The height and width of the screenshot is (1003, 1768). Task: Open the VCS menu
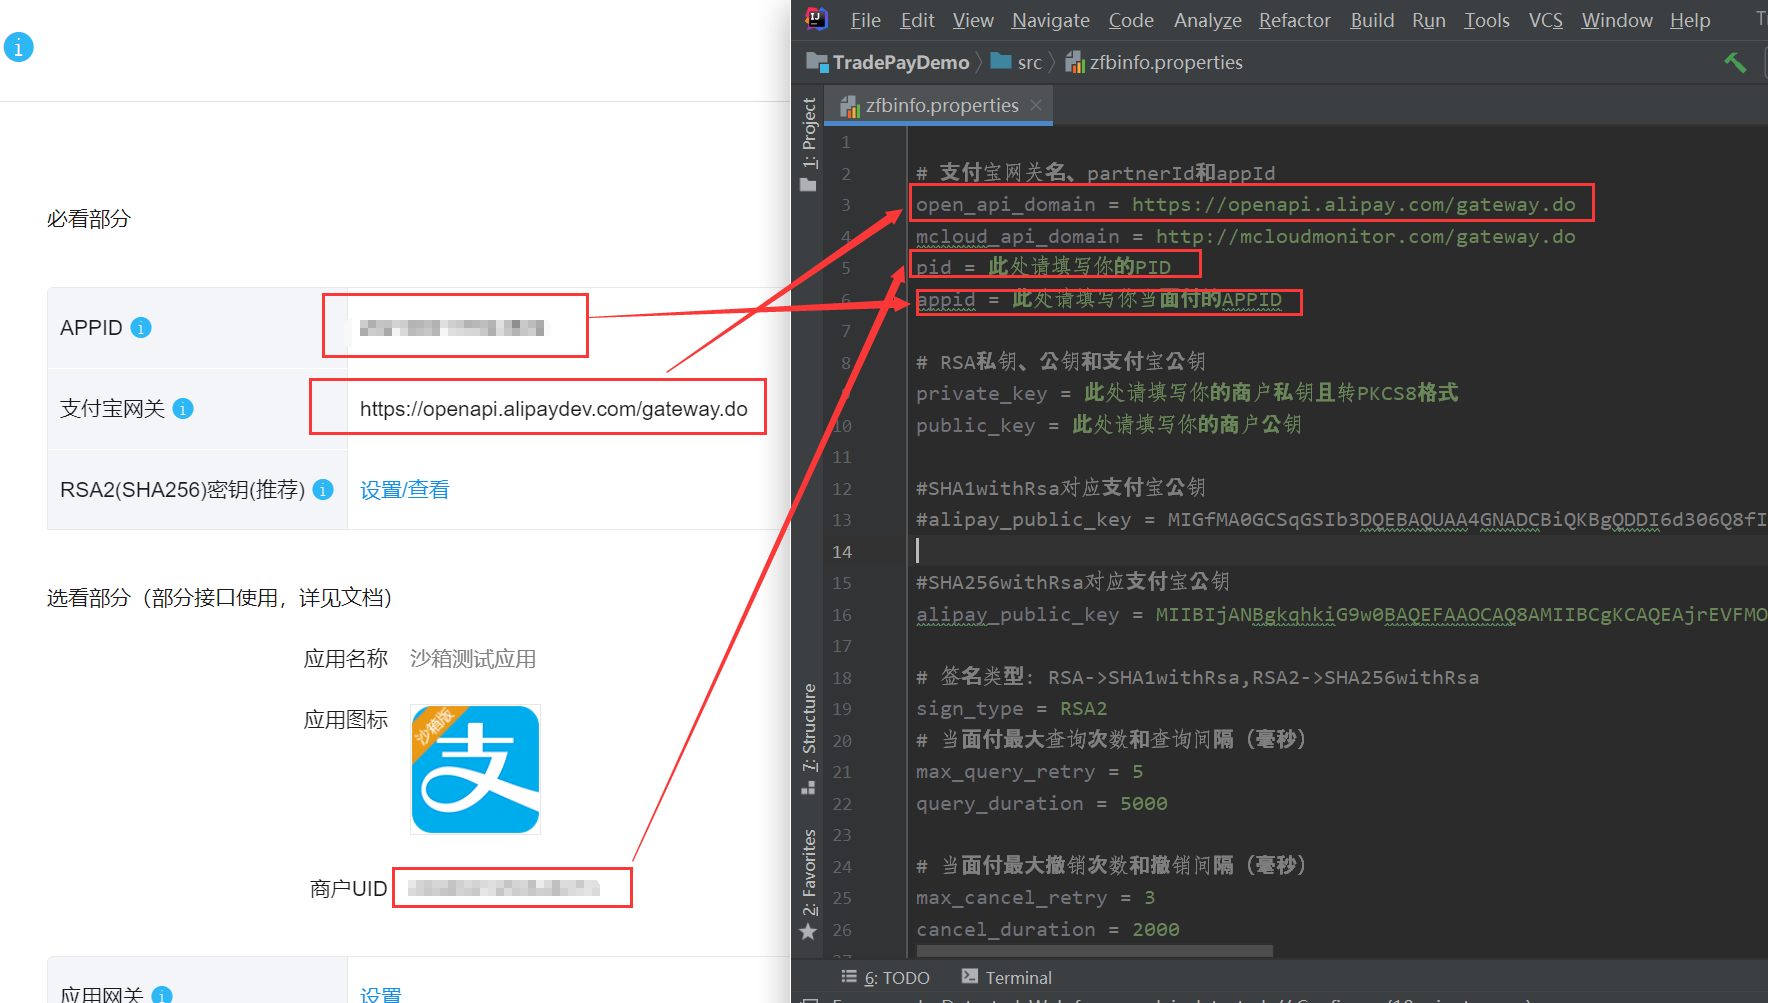coord(1546,20)
